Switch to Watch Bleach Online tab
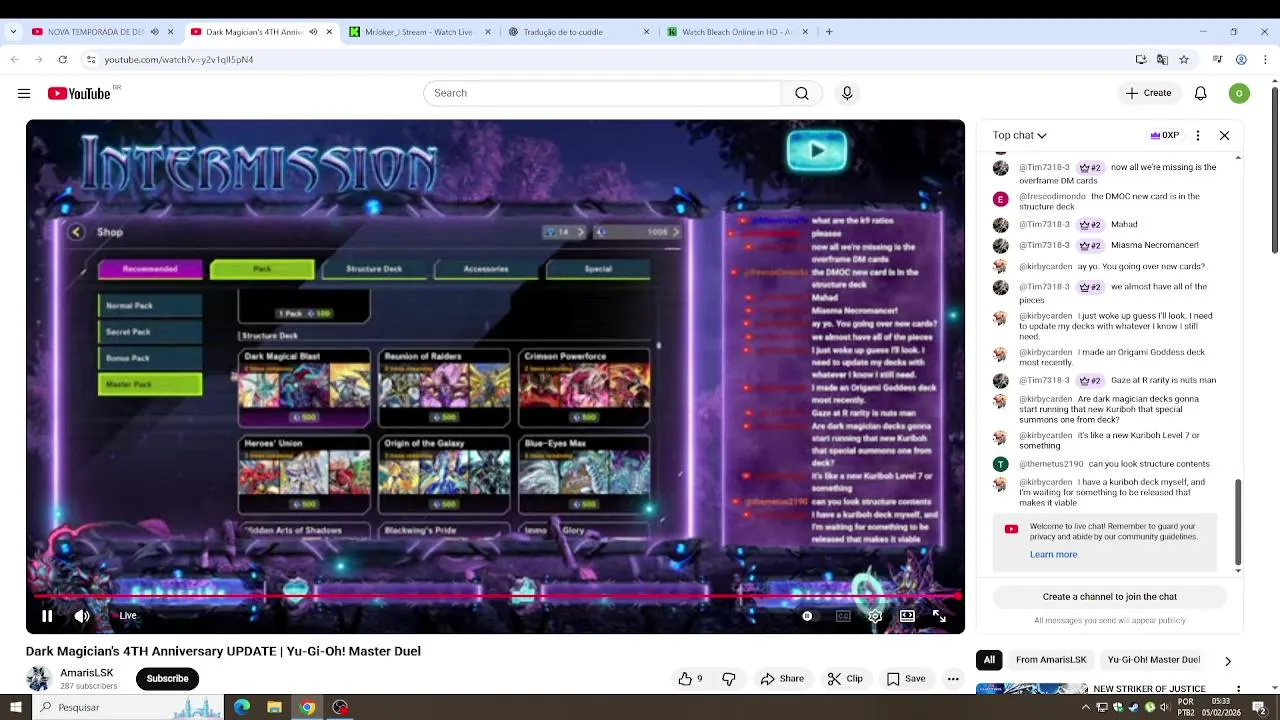This screenshot has height=720, width=1280. (x=737, y=32)
